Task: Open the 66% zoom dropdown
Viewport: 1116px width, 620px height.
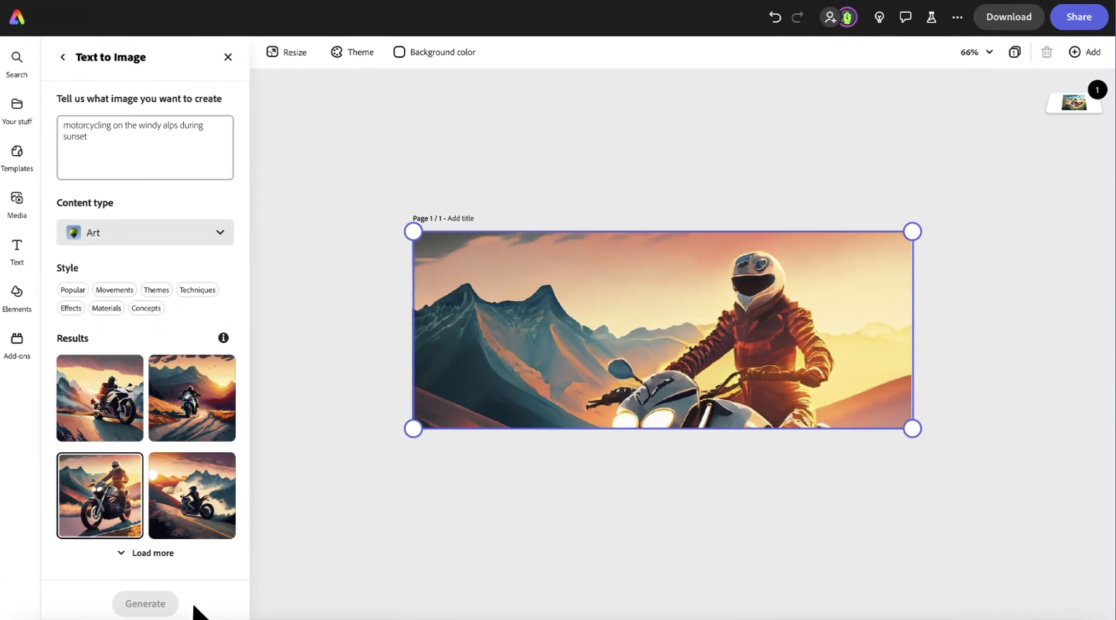Action: click(x=976, y=52)
